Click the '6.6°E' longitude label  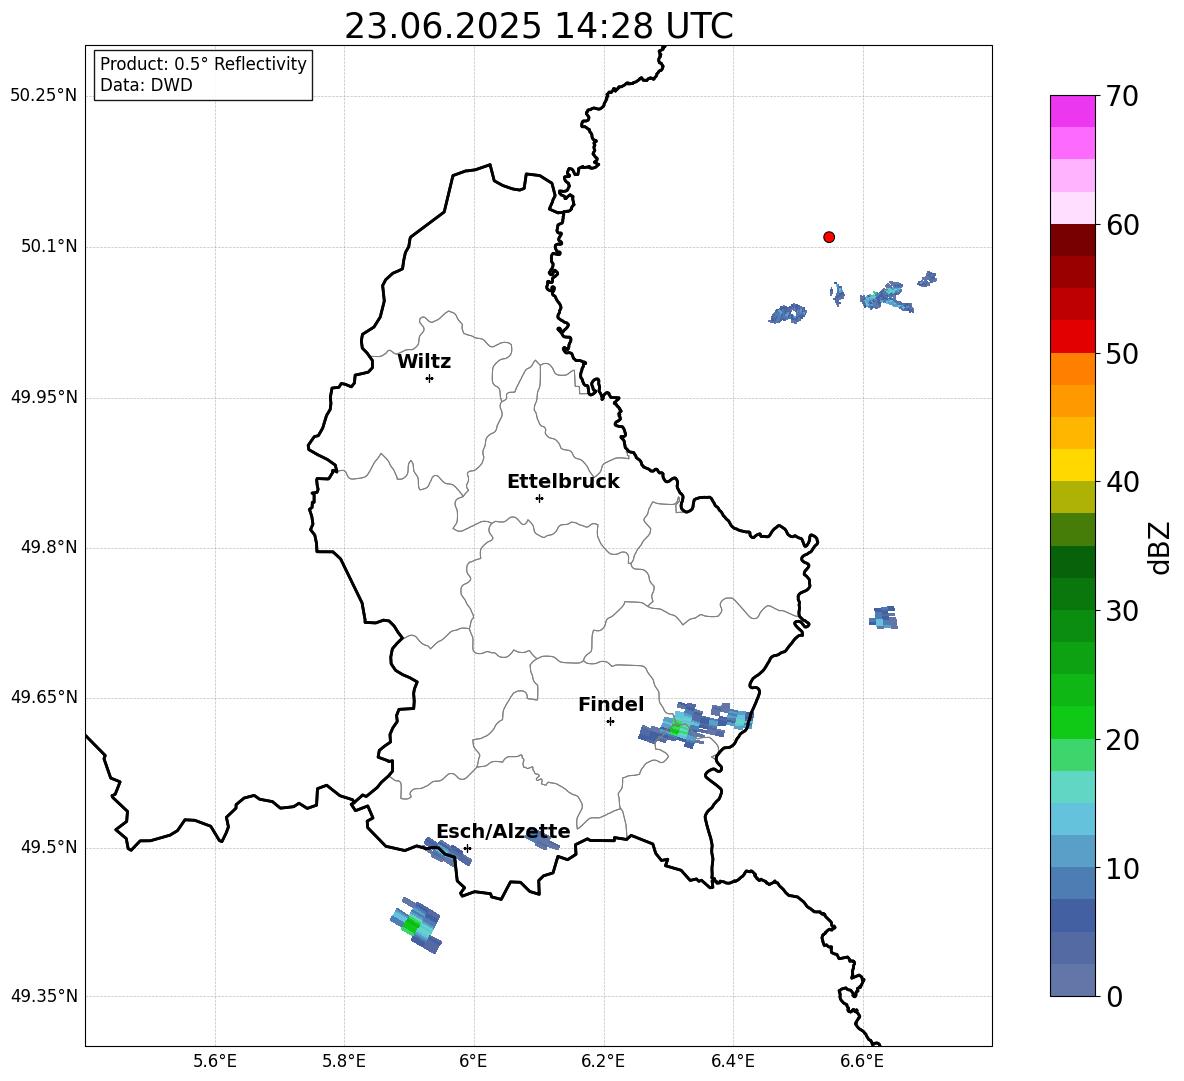[x=862, y=1062]
